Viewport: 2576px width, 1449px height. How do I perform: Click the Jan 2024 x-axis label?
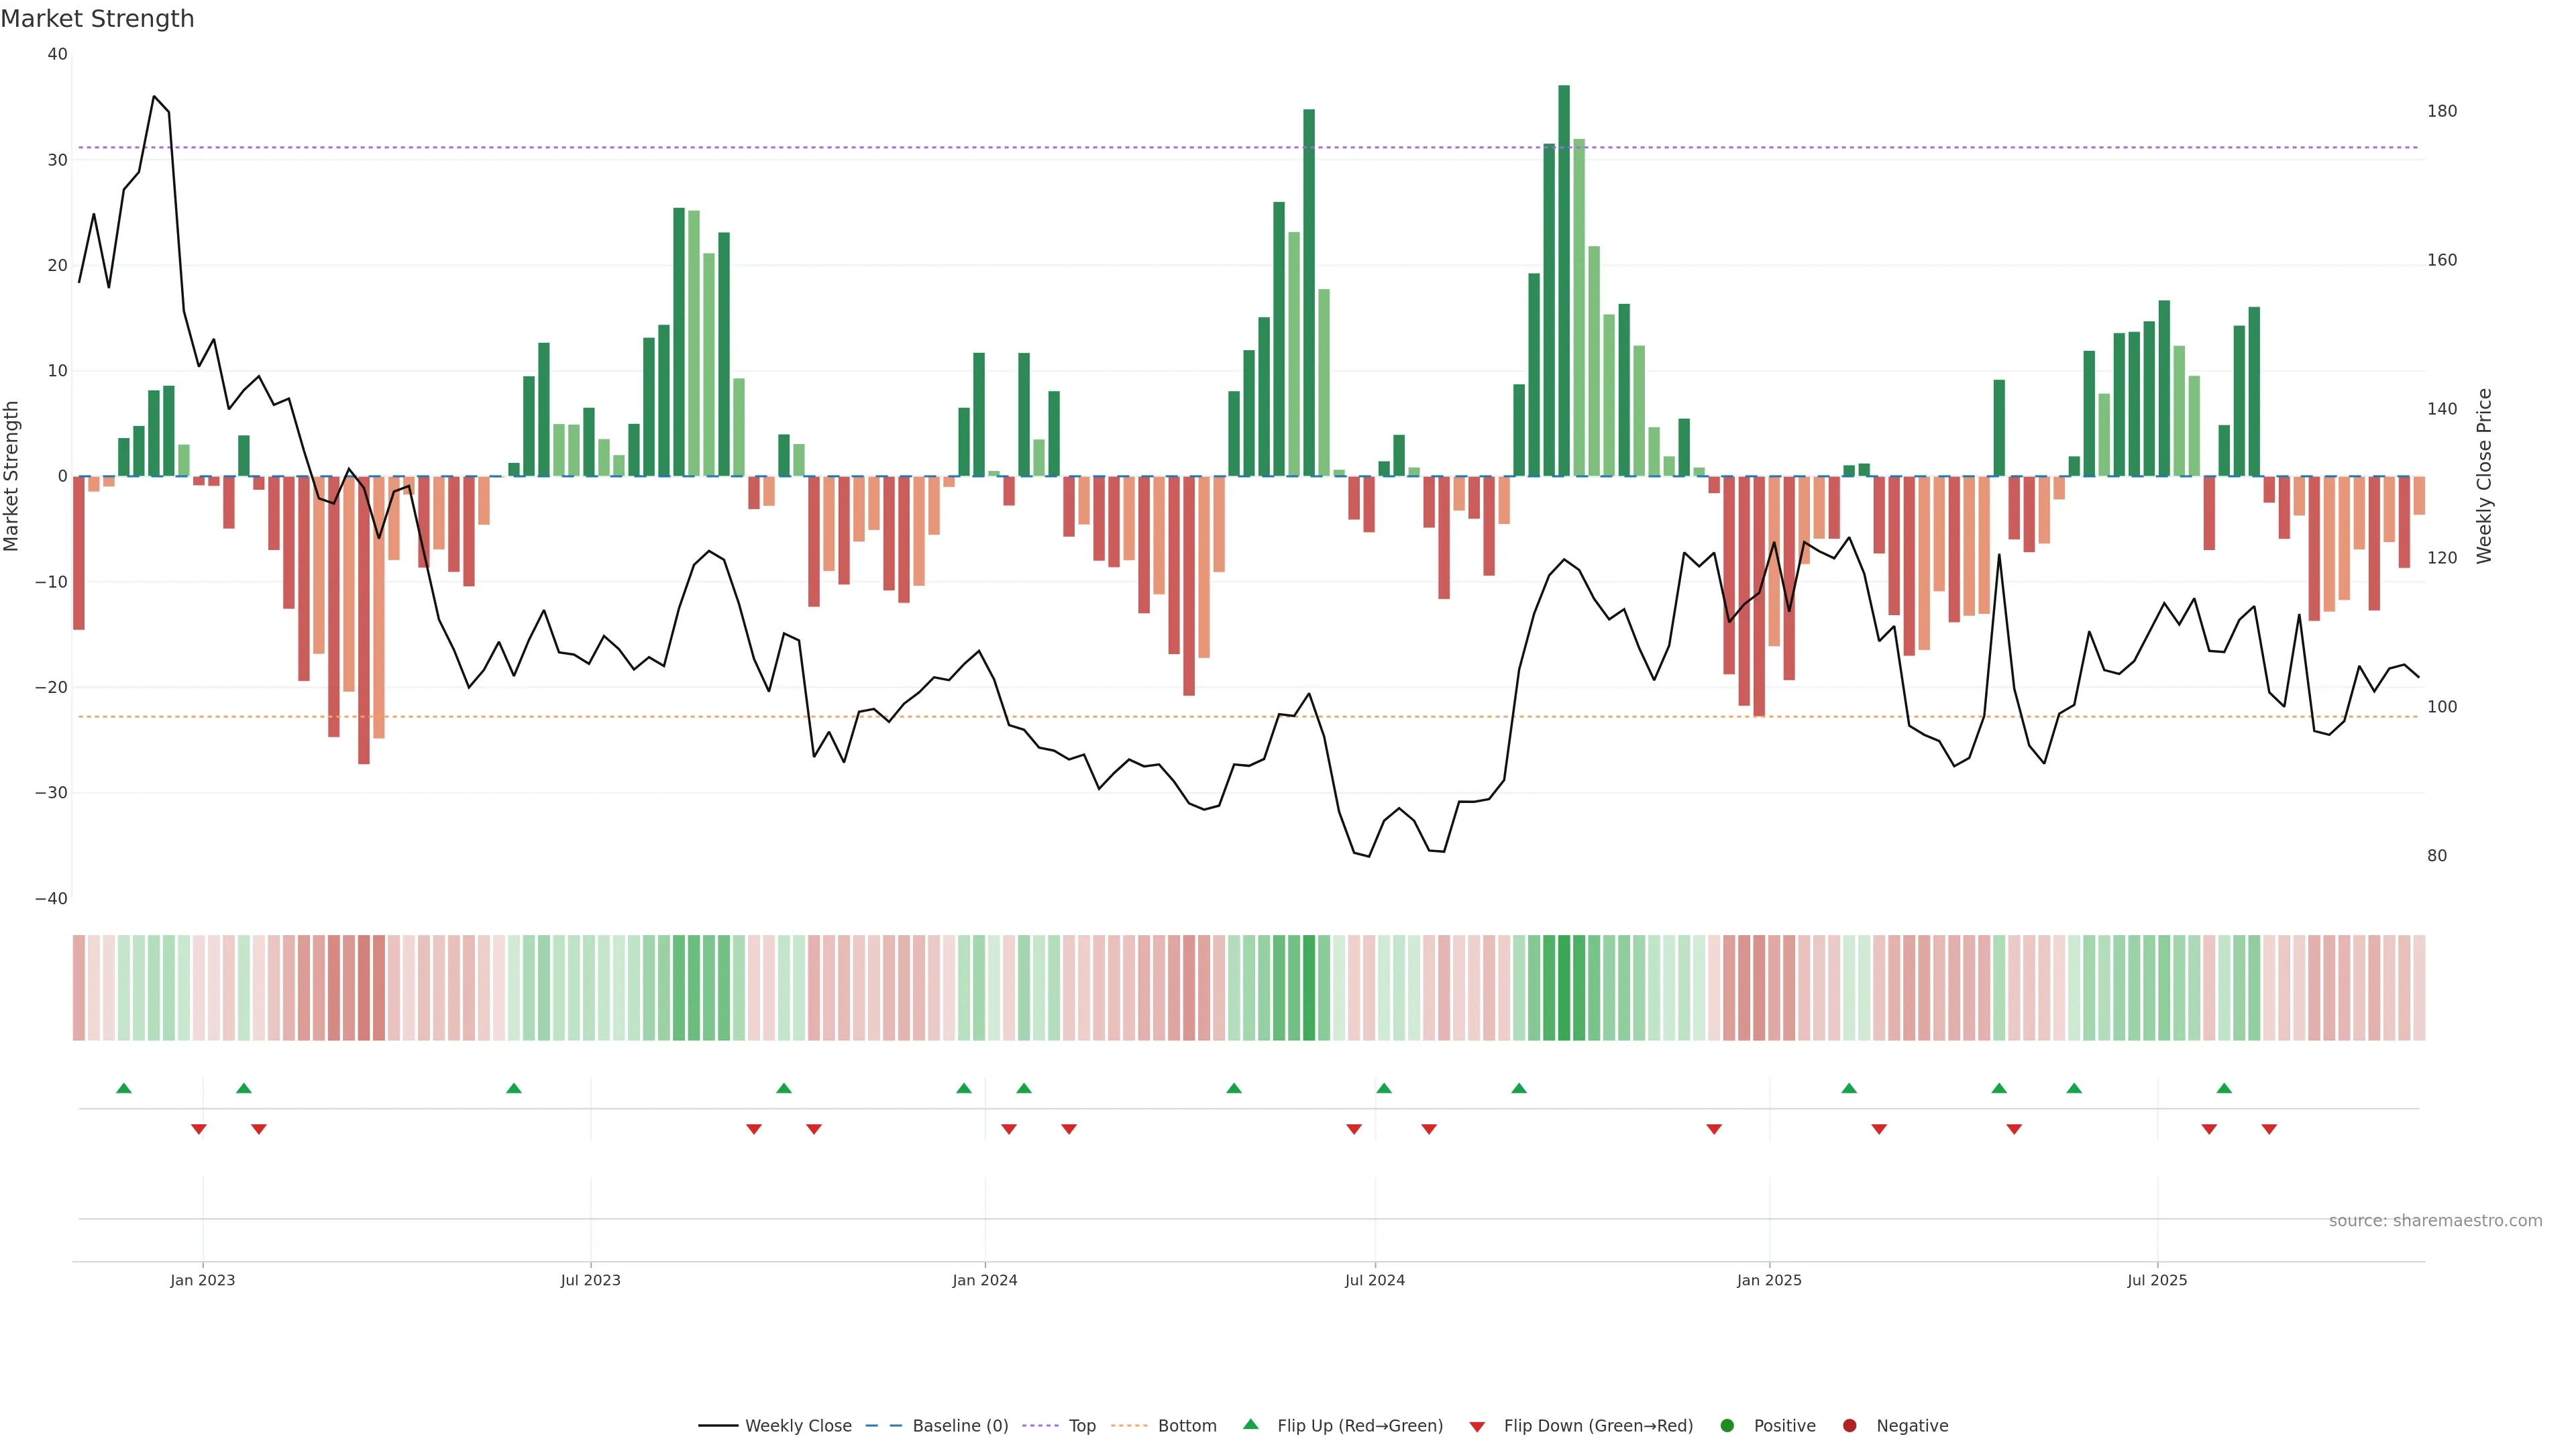point(984,1280)
